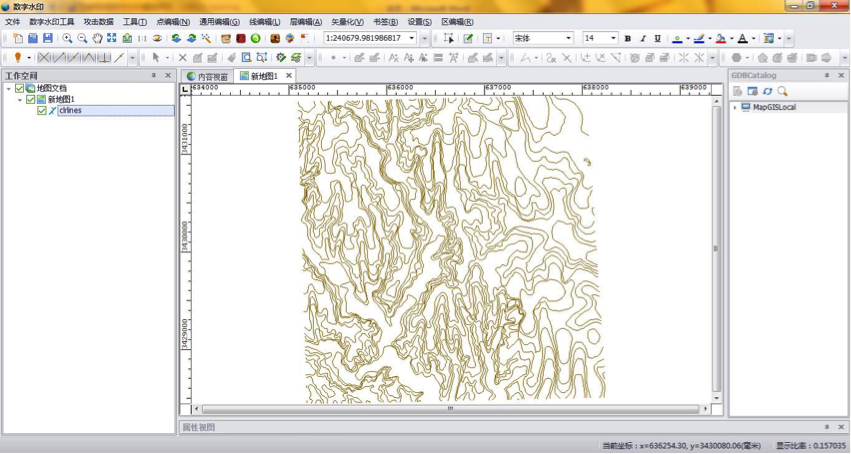Collapse the 新地图1 tree node

click(20, 100)
